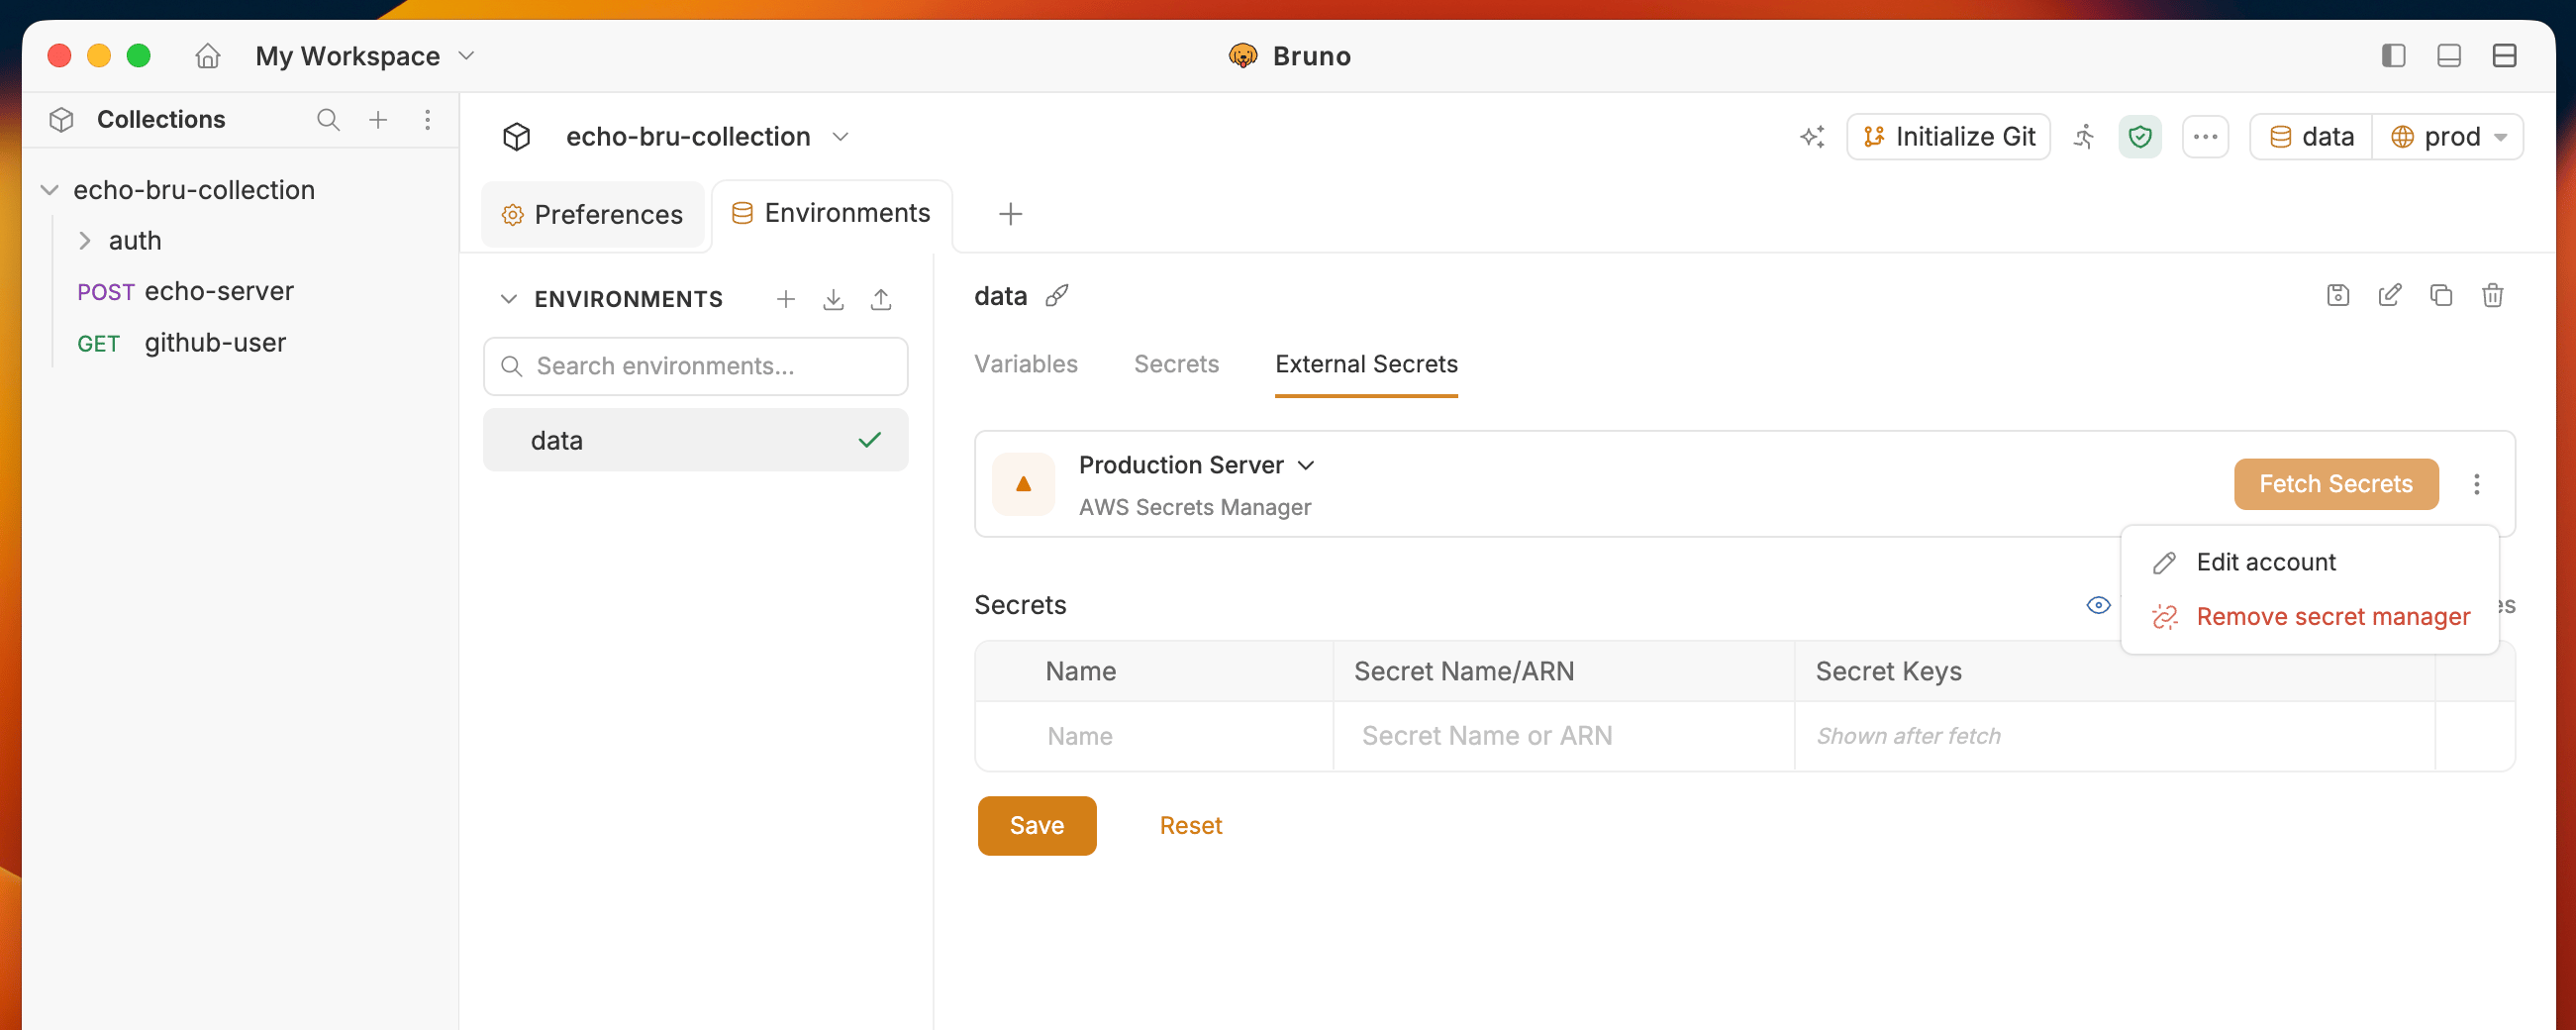The height and width of the screenshot is (1030, 2576).
Task: Create a new environment via plus icon
Action: pos(786,299)
